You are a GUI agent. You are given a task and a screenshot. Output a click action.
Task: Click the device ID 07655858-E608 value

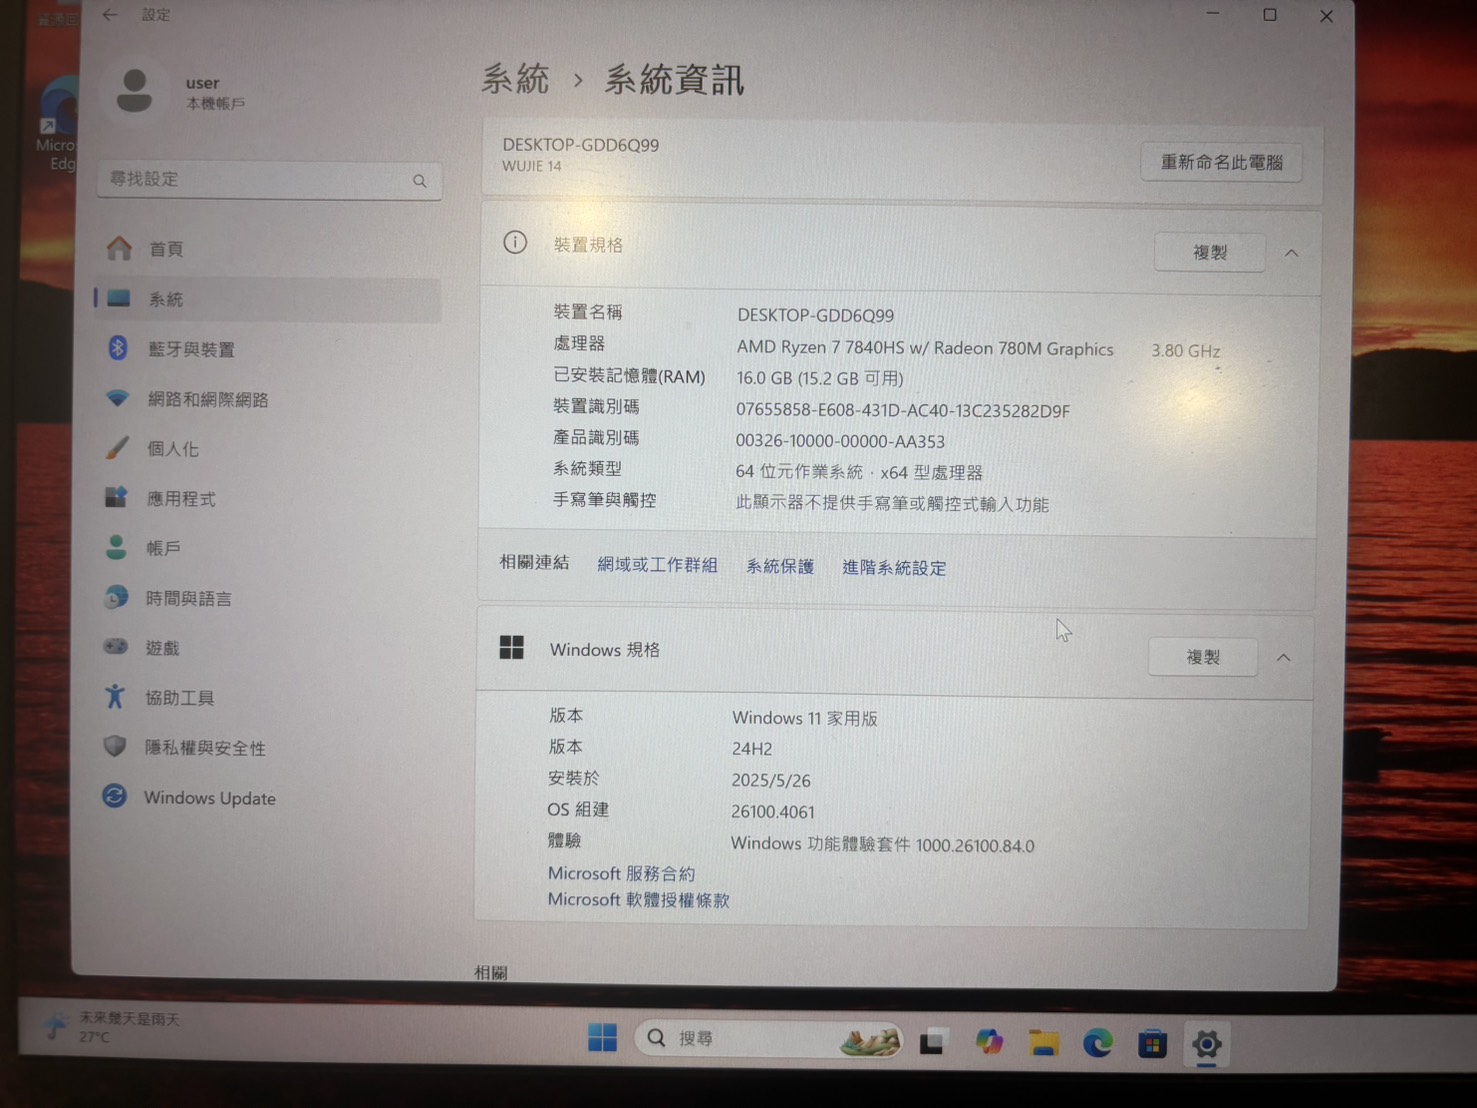[x=903, y=410]
